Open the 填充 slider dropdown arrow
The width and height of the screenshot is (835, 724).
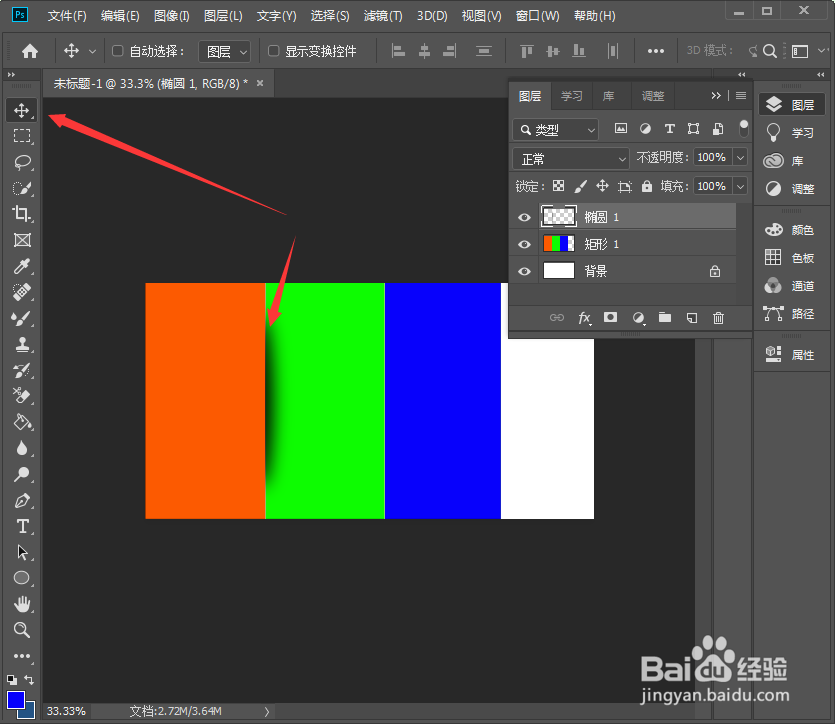pyautogui.click(x=740, y=186)
